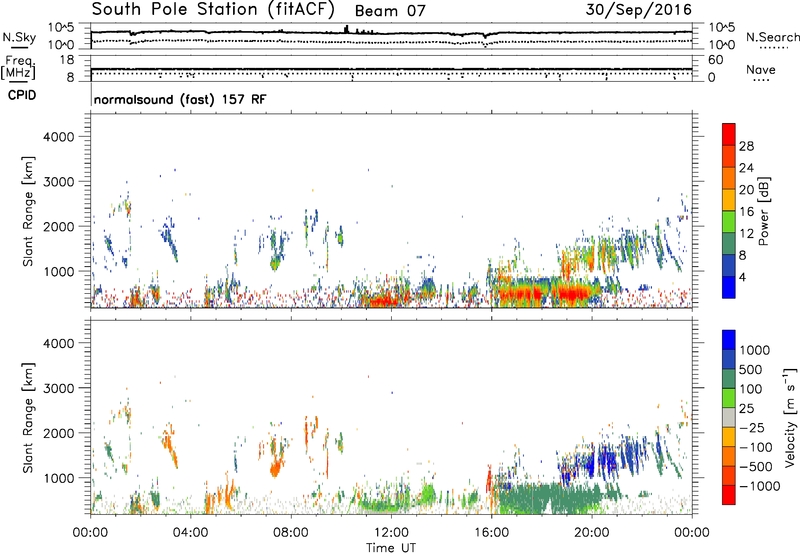Click the 'Nave' legend label
The height and width of the screenshot is (554, 800).
coord(760,70)
